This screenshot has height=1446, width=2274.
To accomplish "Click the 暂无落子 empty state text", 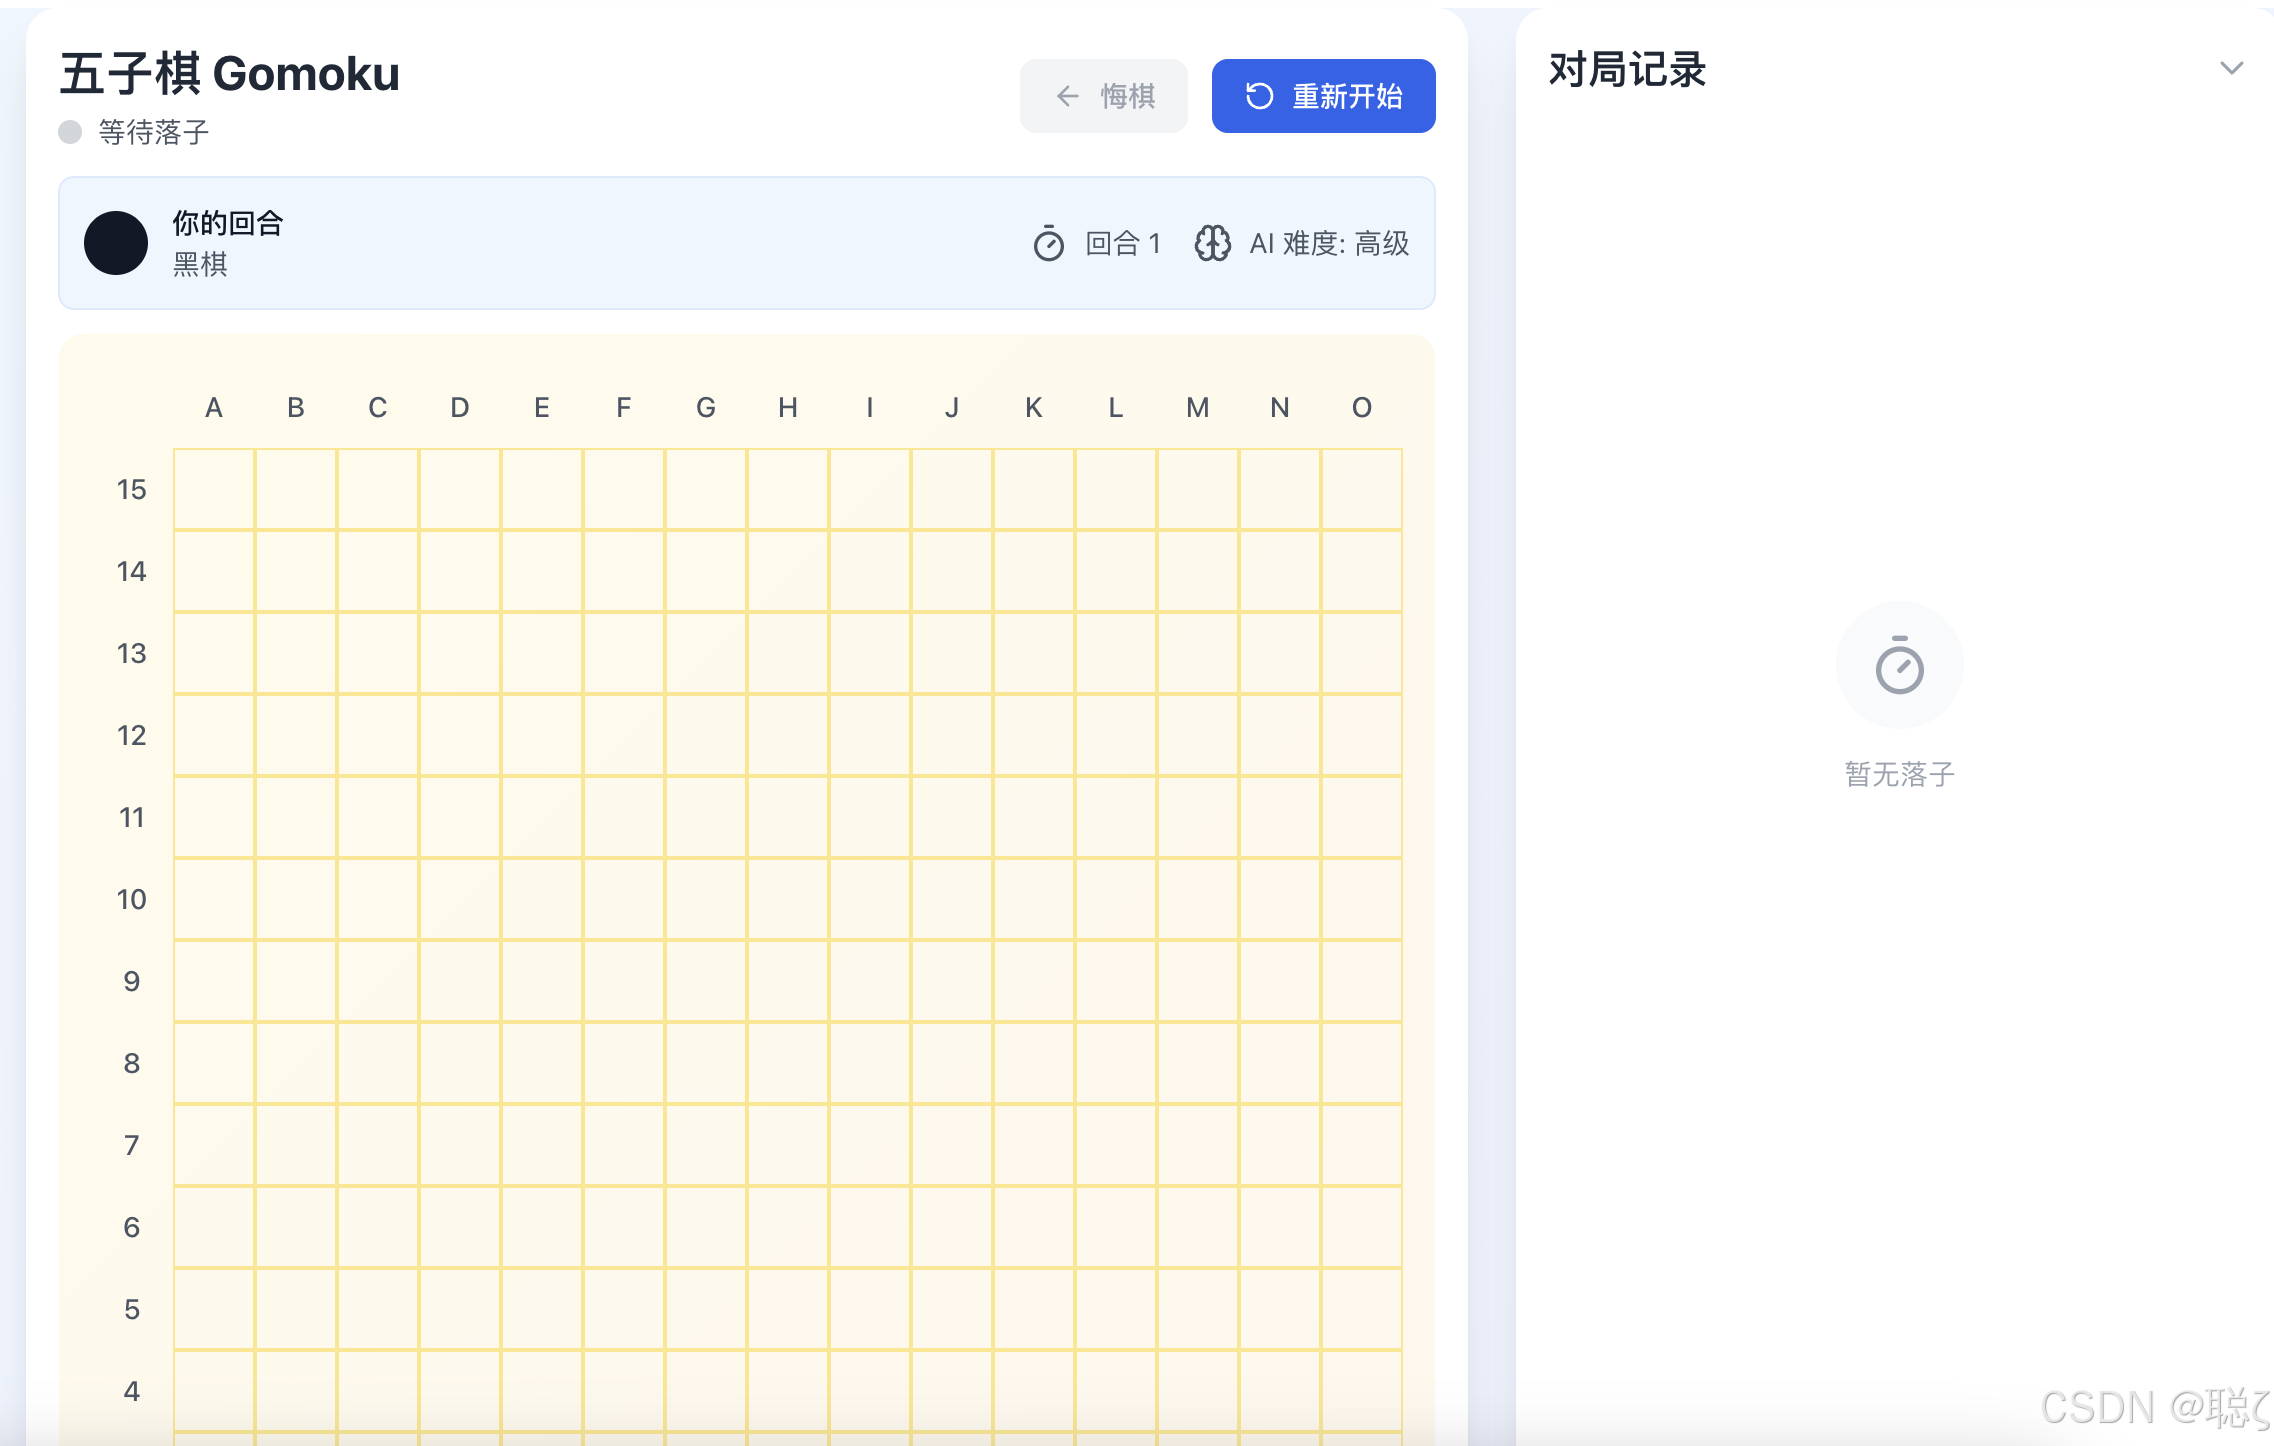I will coord(1899,774).
